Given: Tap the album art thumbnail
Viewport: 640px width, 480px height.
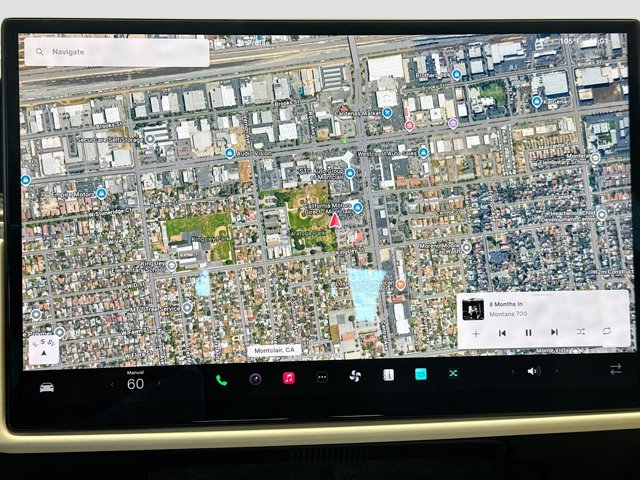Looking at the screenshot, I should point(473,309).
